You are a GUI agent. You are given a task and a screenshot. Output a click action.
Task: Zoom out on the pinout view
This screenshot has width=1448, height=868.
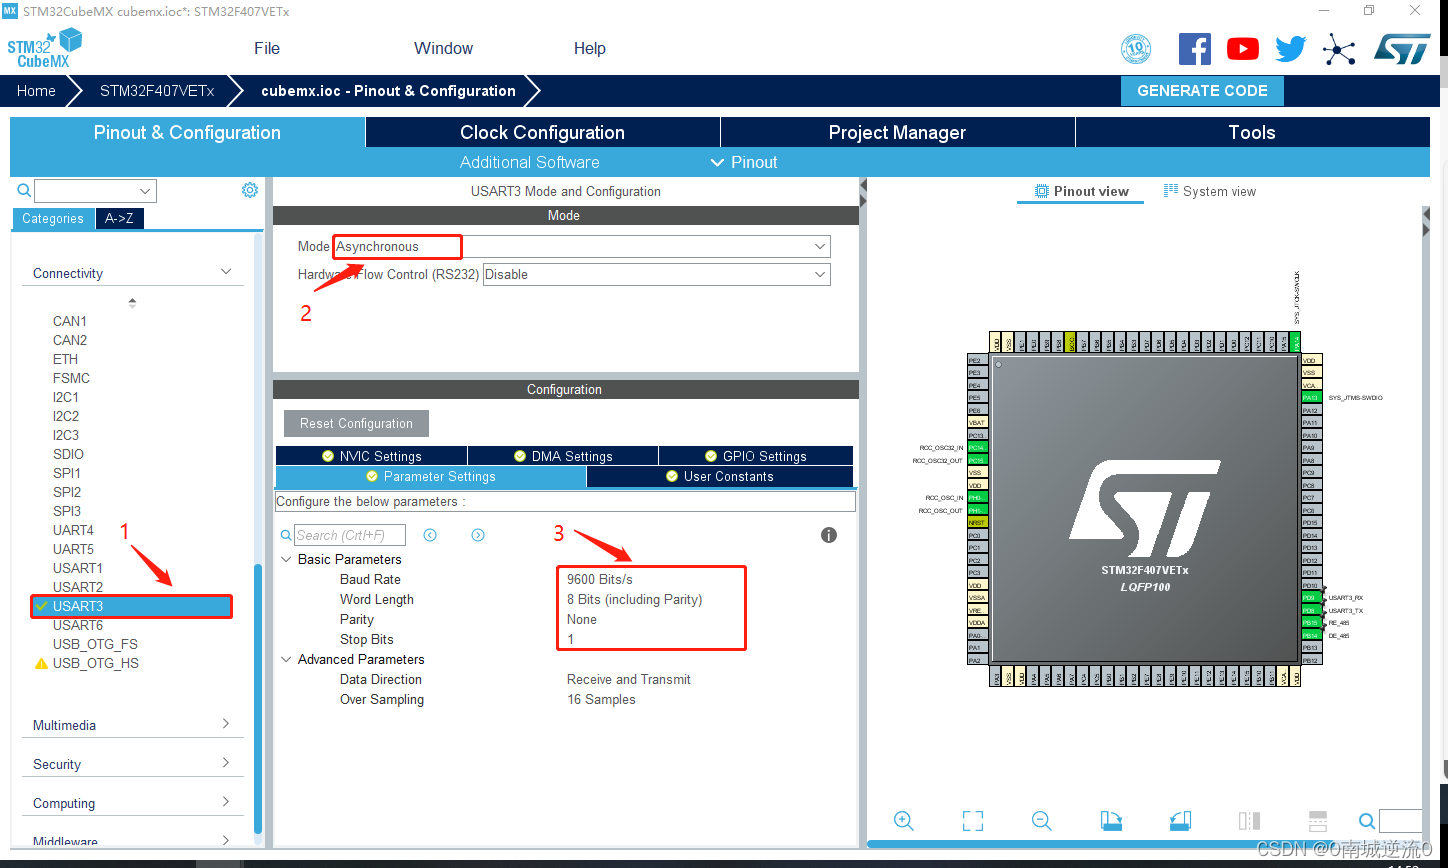click(1041, 820)
